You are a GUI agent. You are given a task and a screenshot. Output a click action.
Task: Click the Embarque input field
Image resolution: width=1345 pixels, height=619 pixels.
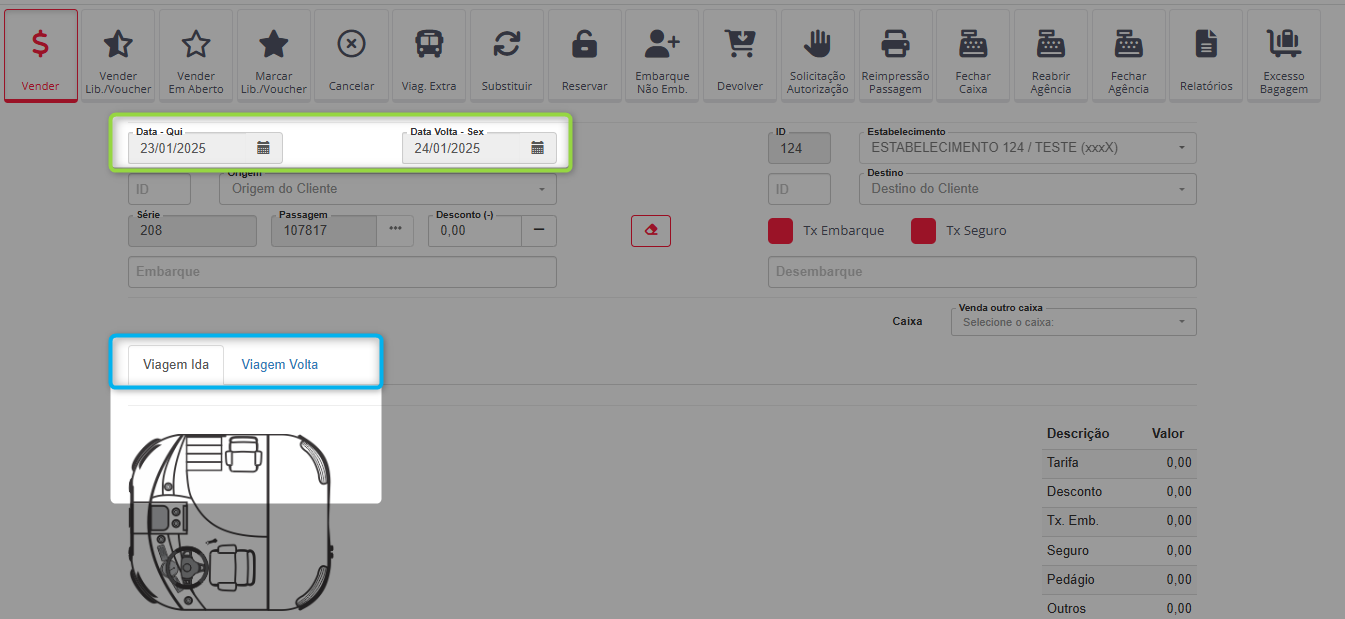pyautogui.click(x=342, y=272)
